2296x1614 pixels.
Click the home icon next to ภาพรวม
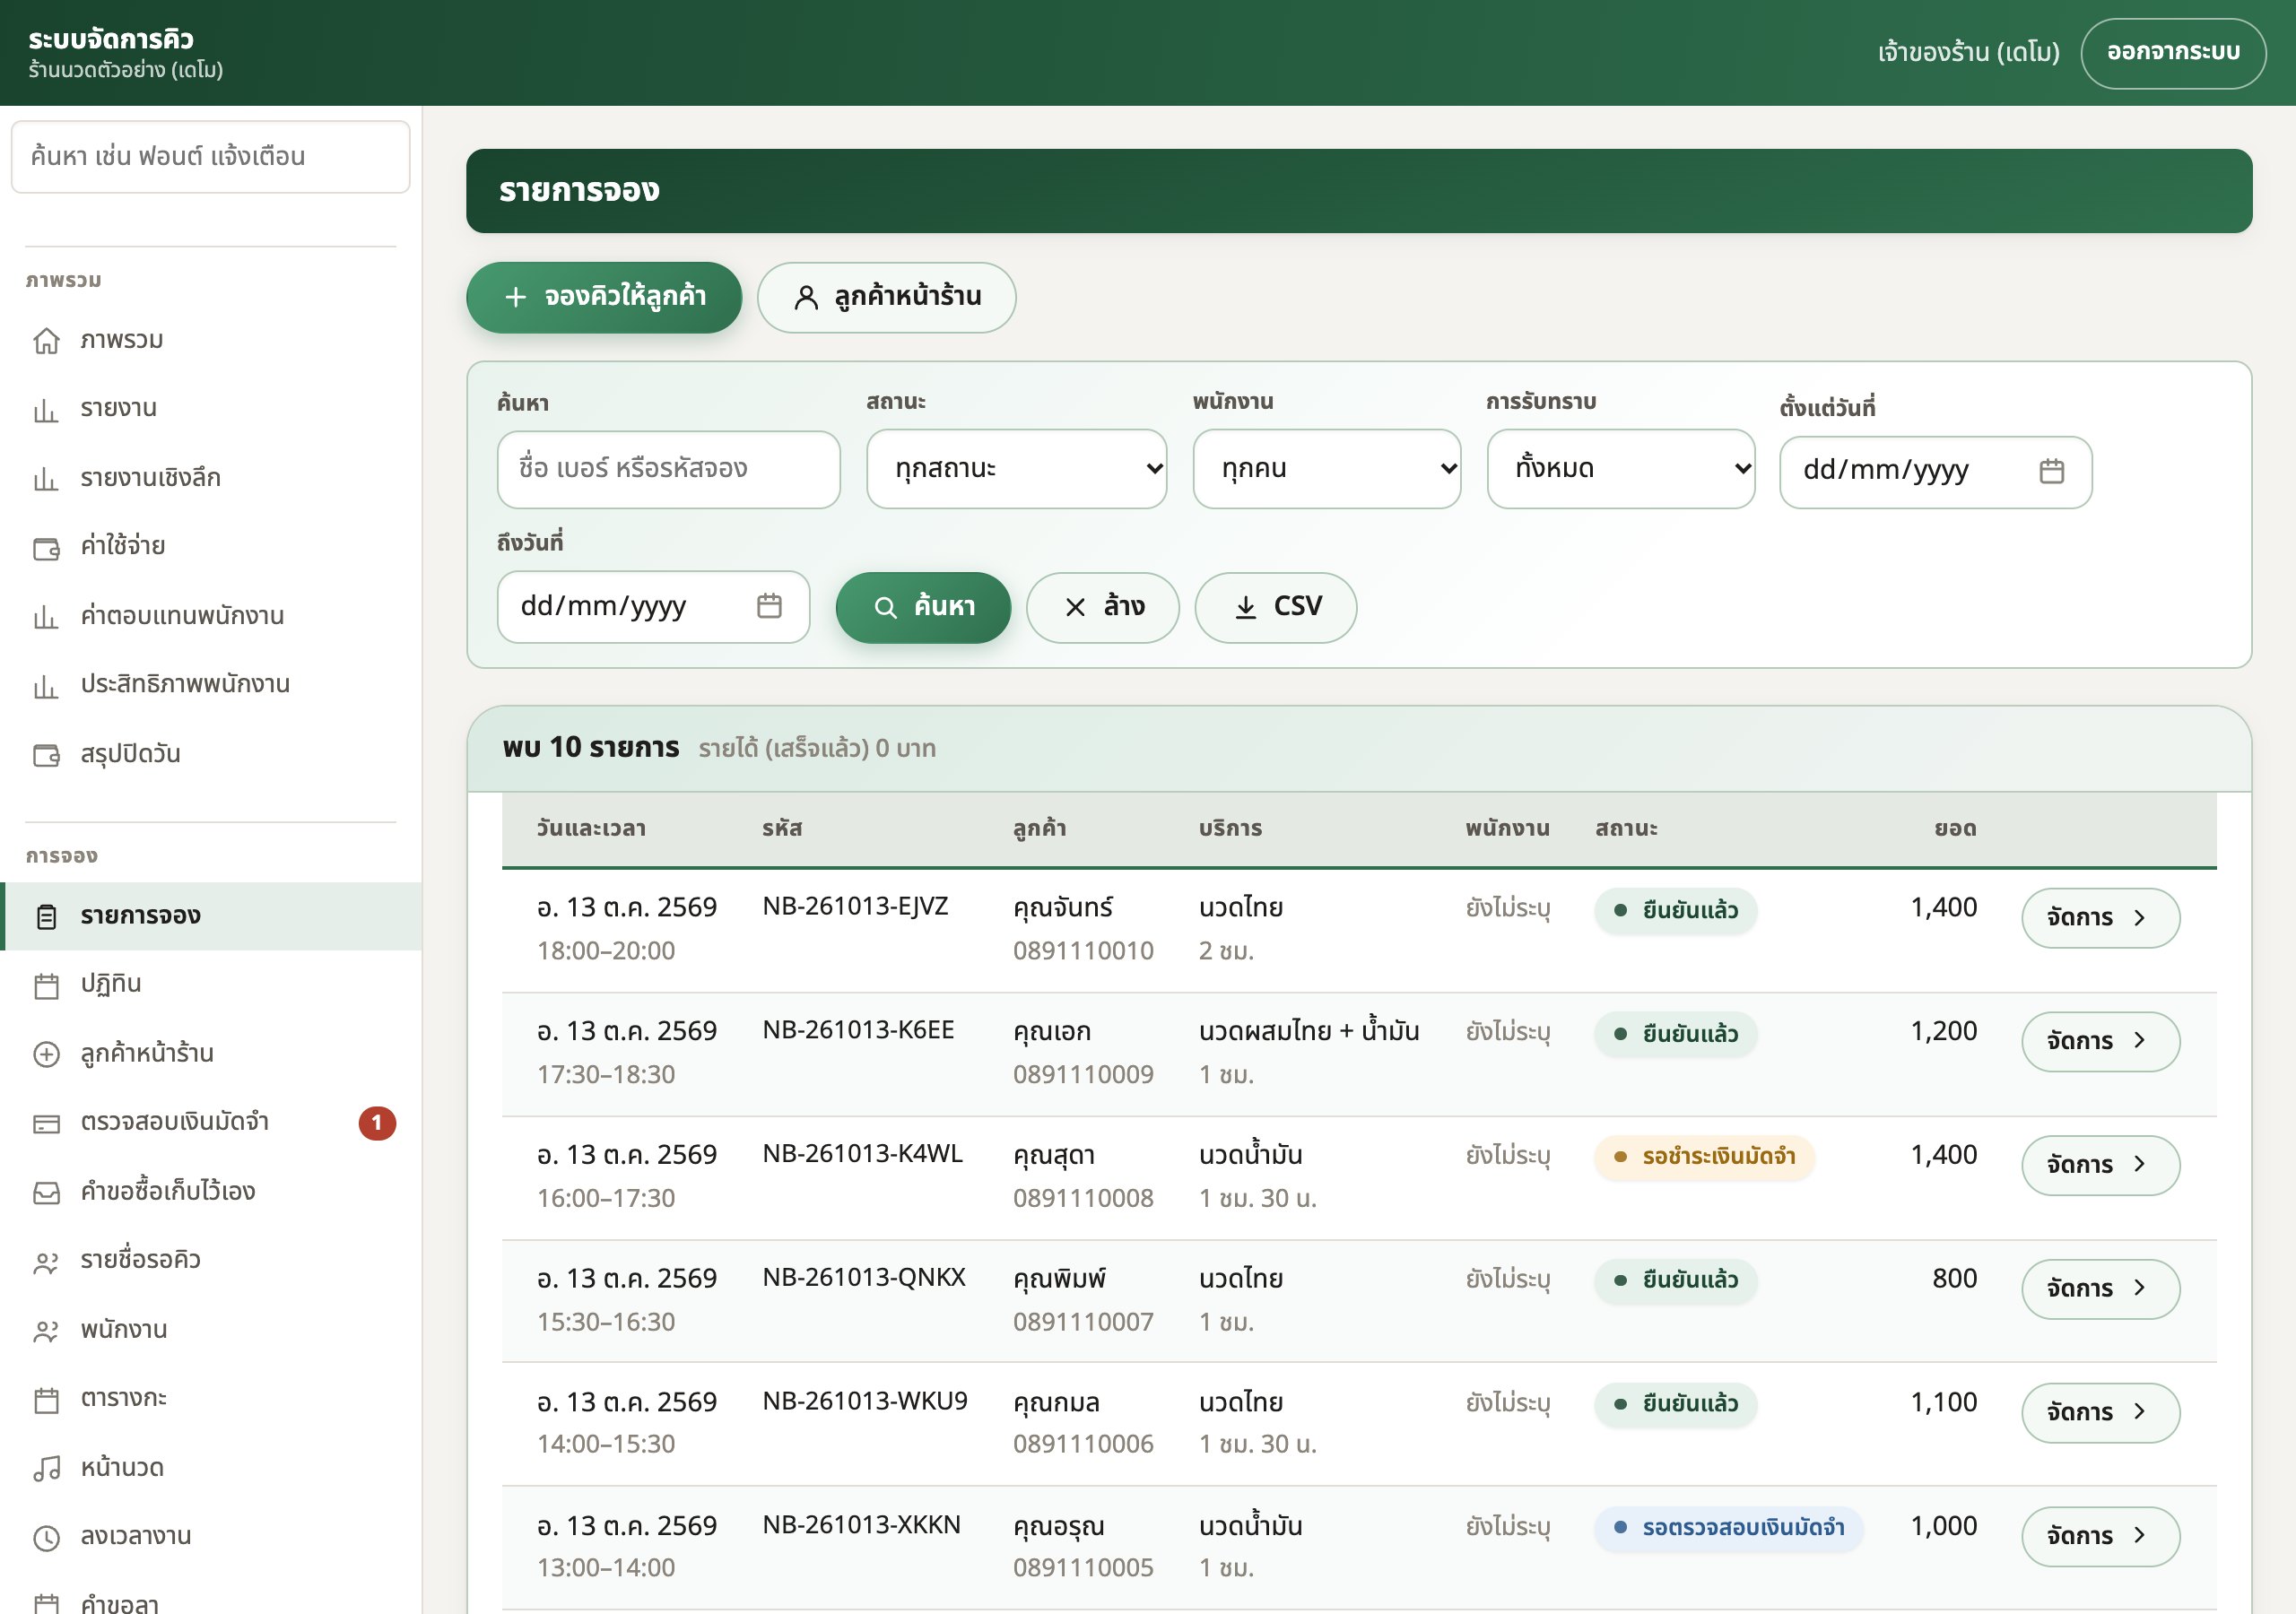[x=46, y=340]
